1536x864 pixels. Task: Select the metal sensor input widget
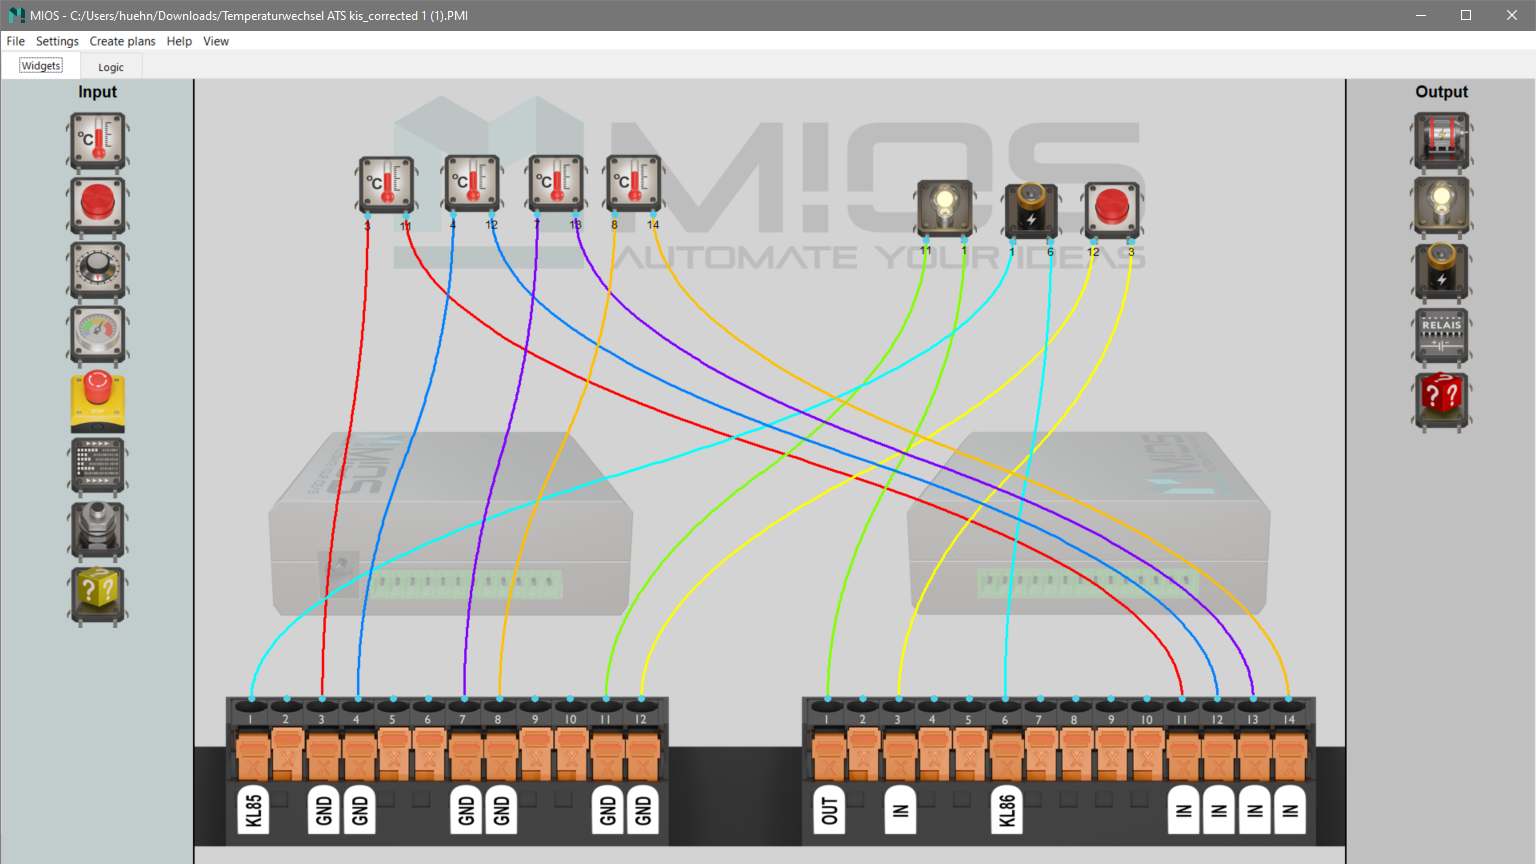tap(98, 531)
